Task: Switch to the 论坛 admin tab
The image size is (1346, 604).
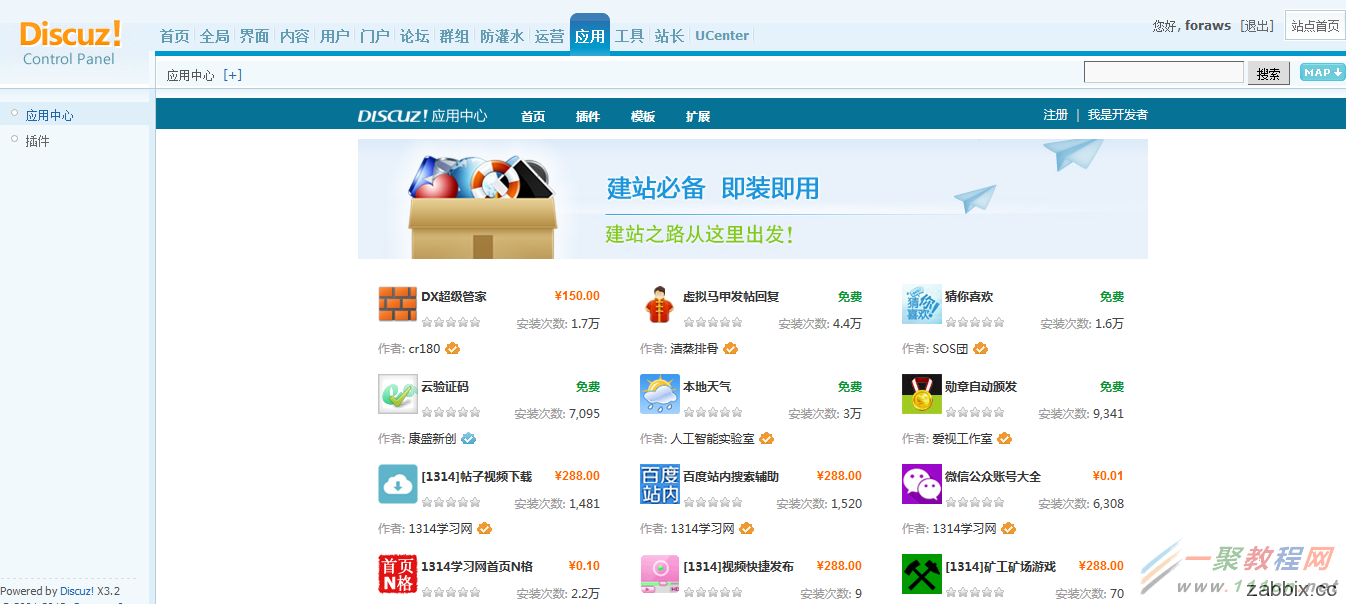Action: pyautogui.click(x=414, y=36)
